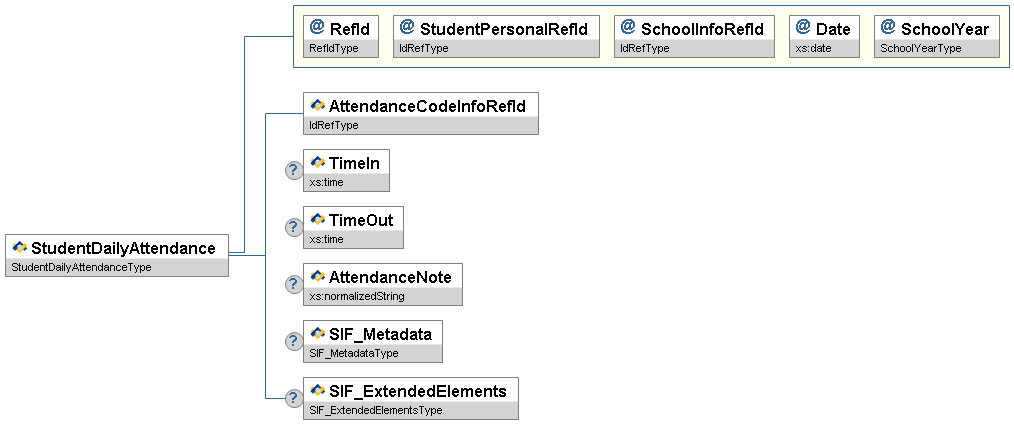Select the TimeIn element box
The width and height of the screenshot is (1014, 424).
click(x=354, y=162)
